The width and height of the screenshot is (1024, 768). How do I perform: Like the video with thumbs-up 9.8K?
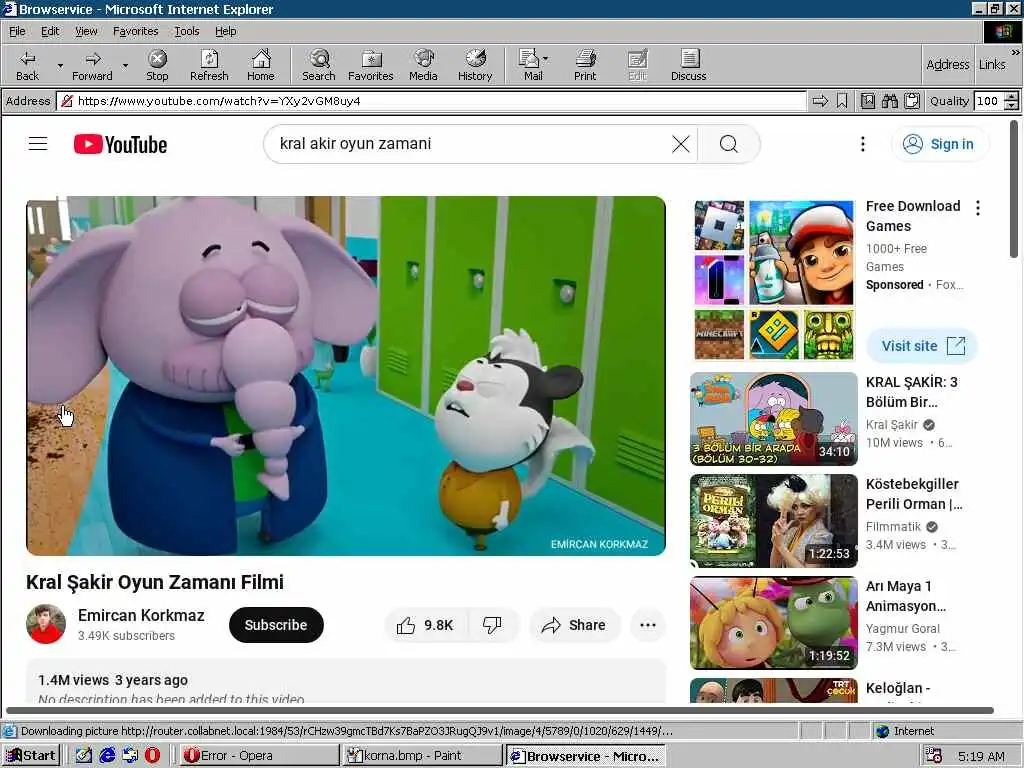coord(426,625)
